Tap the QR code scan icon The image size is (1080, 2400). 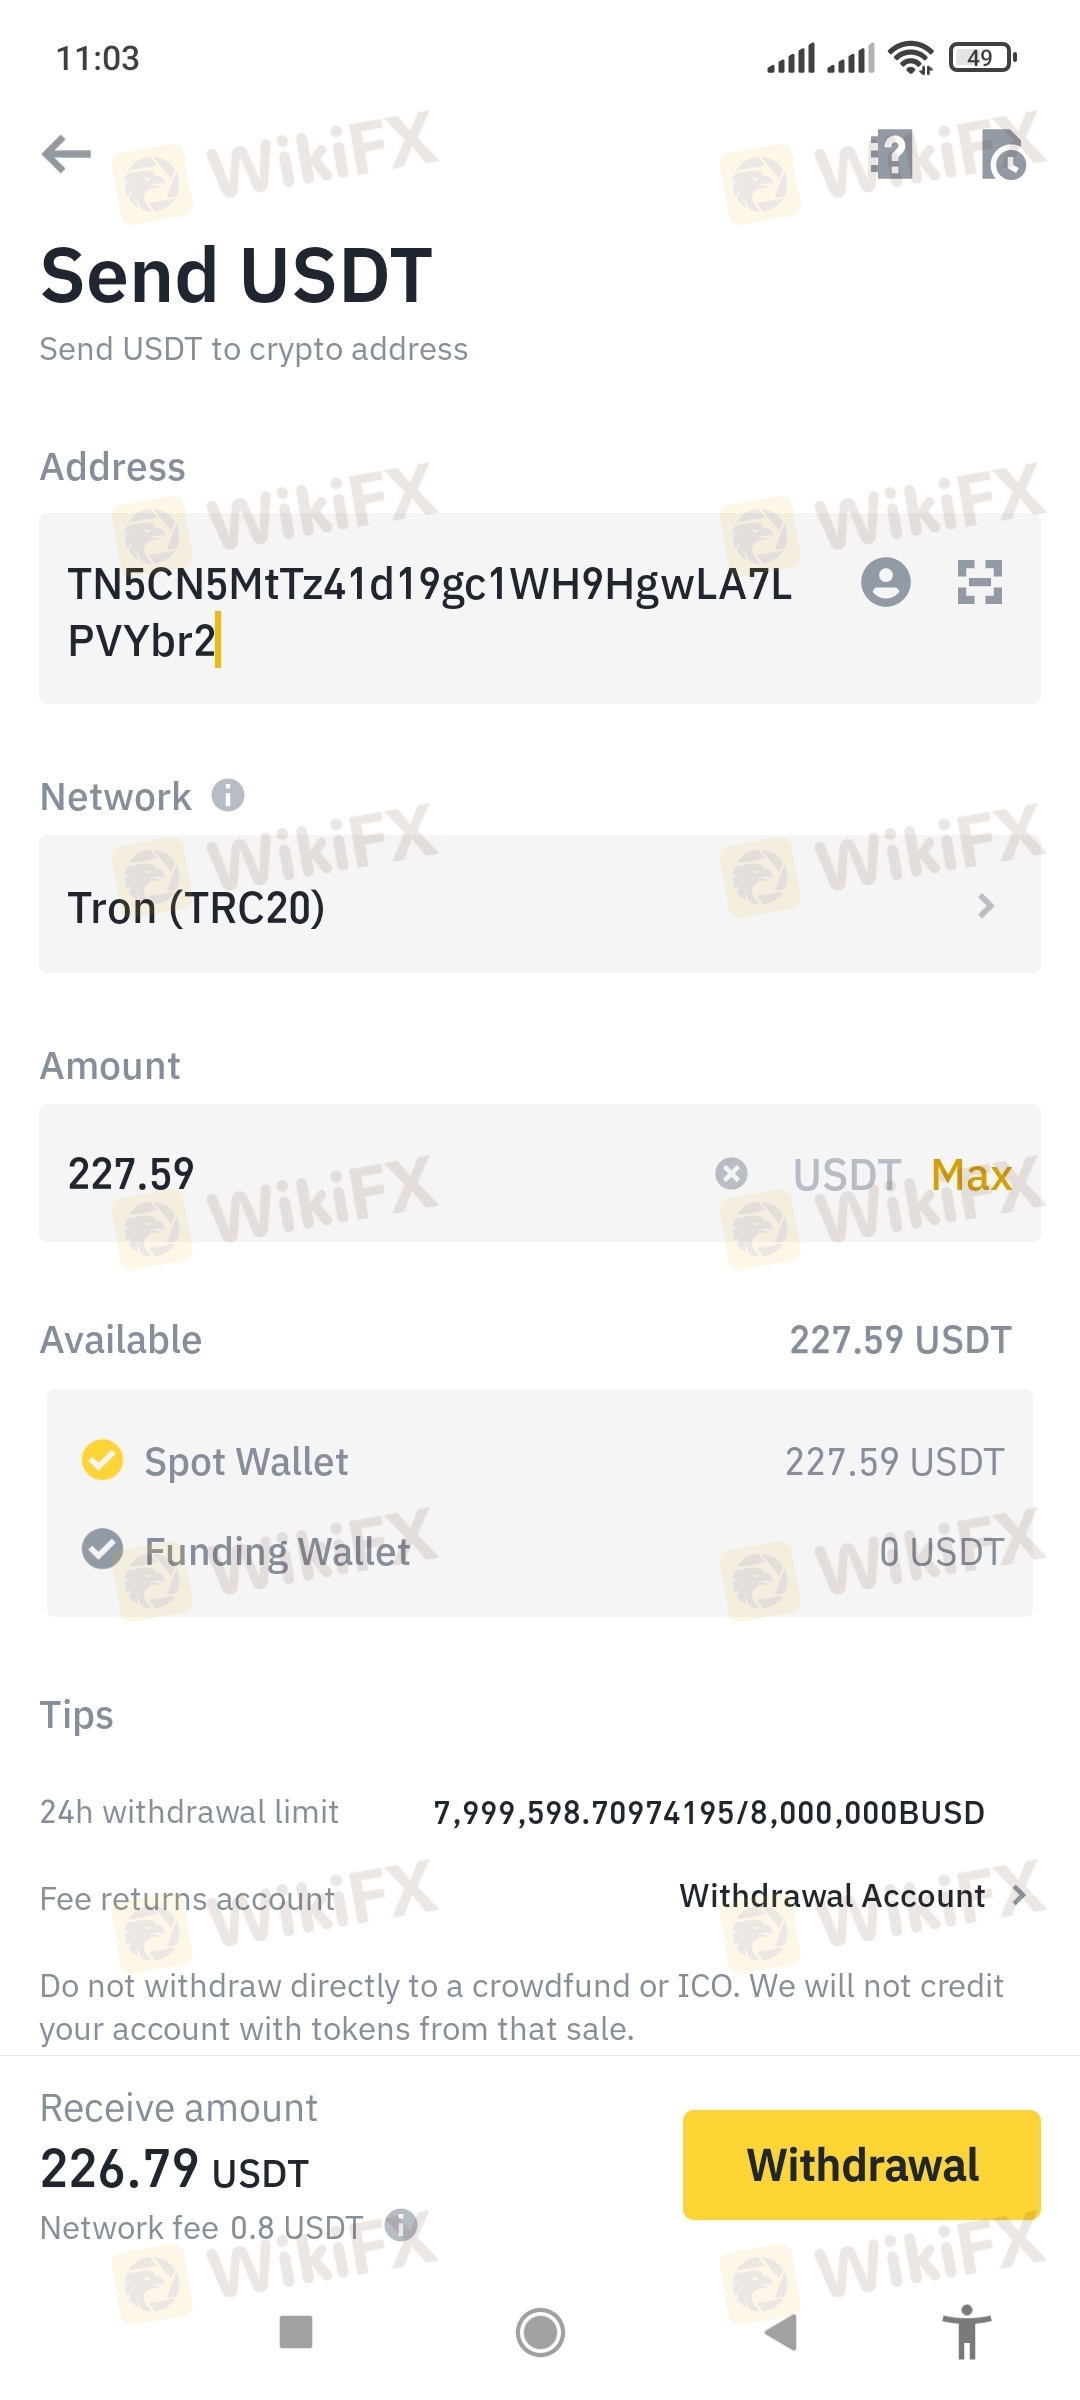pos(980,582)
